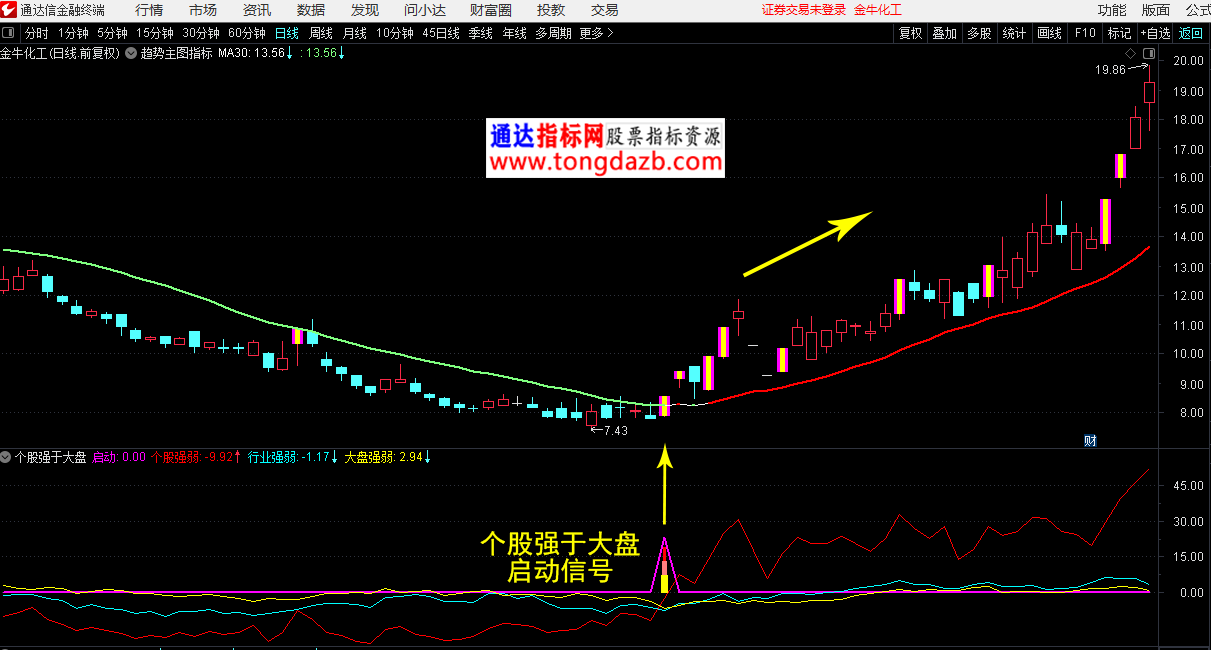Toggle the right panel icon near the price axis
Screen dimensions: 1211x650
(x=1148, y=53)
